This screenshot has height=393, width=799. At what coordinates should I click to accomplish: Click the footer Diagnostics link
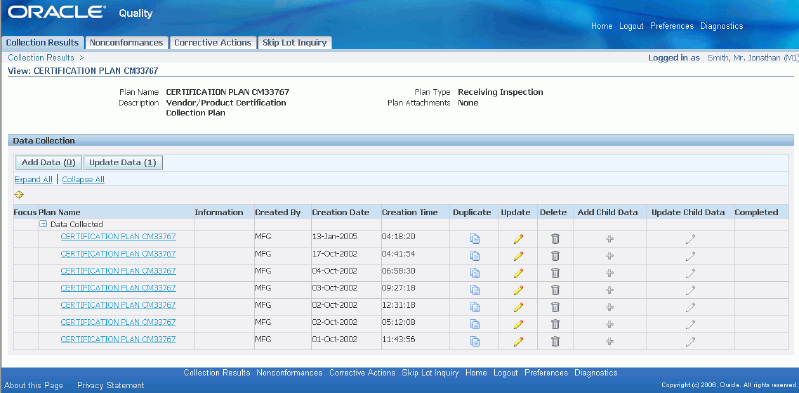596,373
